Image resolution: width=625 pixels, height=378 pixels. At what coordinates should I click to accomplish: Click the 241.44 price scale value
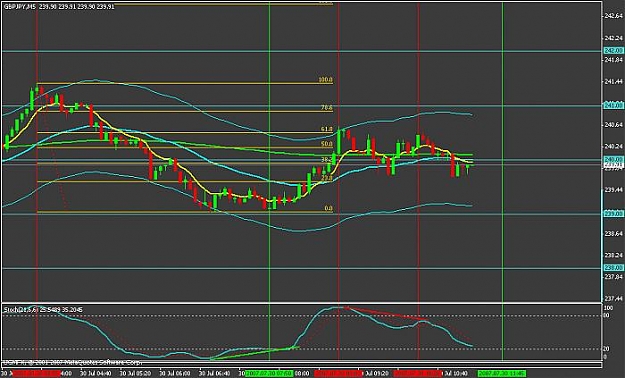point(613,81)
